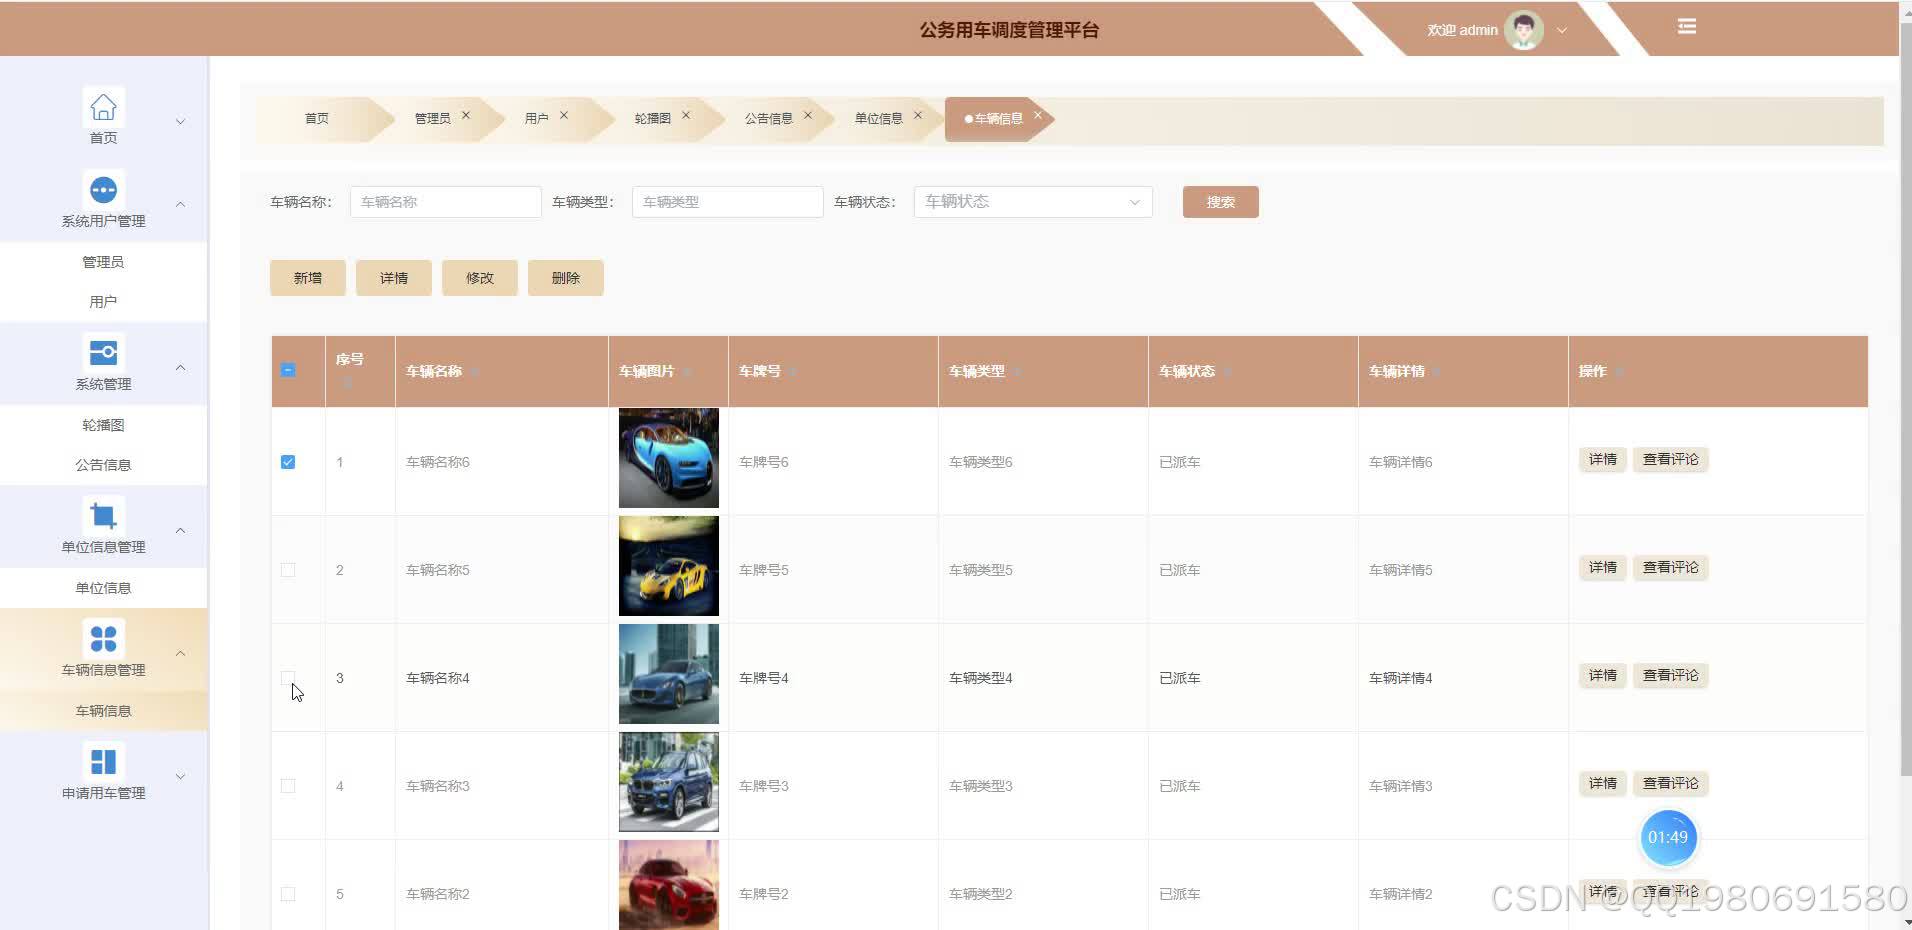Click the 新增 button to add vehicle
This screenshot has height=930, width=1912.
click(307, 277)
